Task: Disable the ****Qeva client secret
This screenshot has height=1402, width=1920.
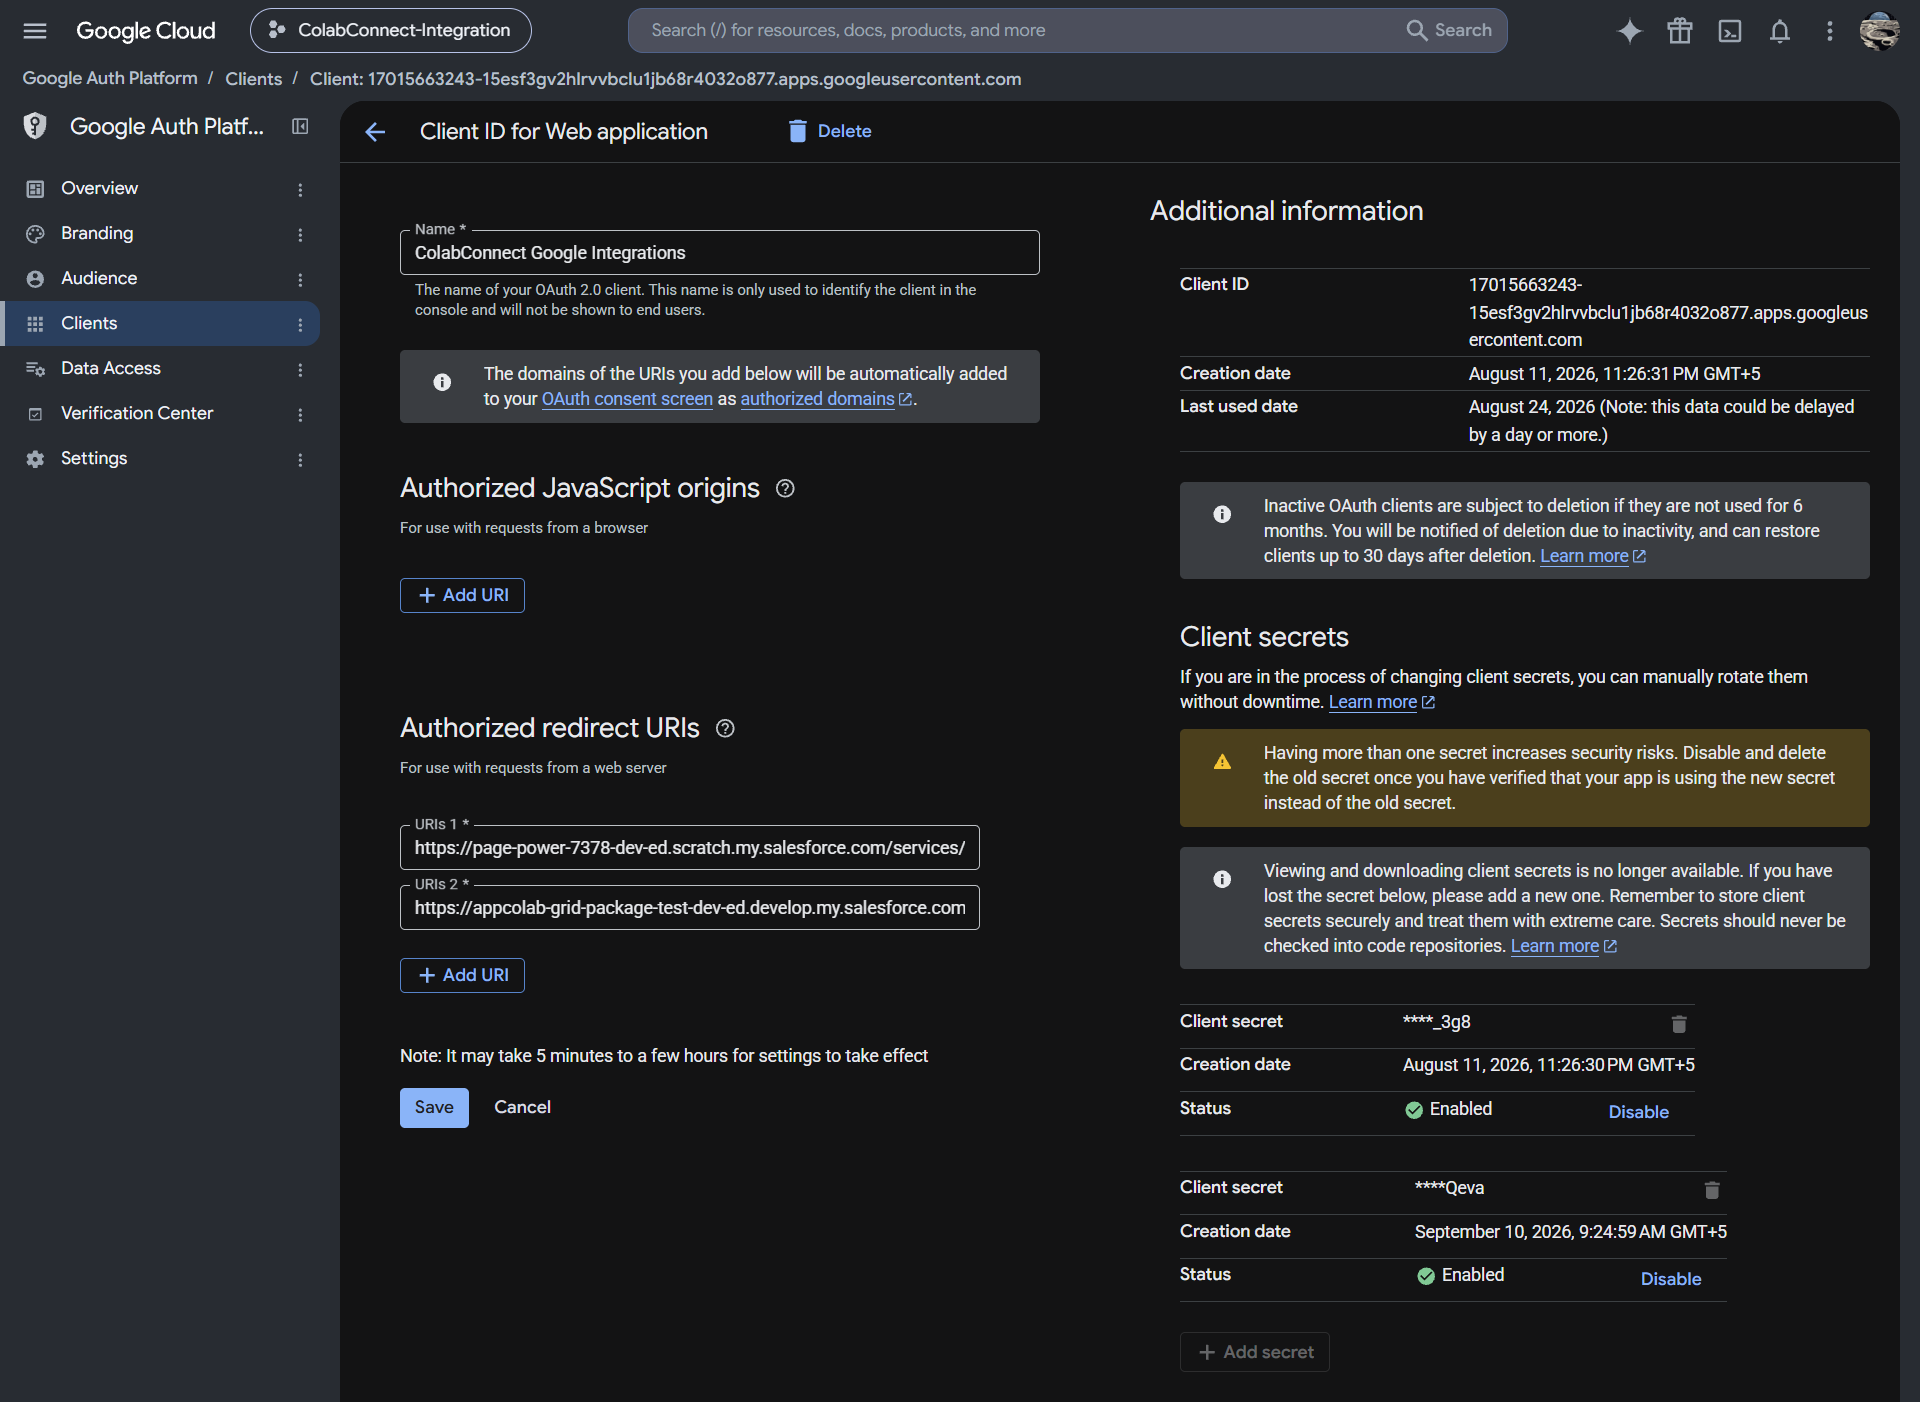Action: pos(1671,1279)
